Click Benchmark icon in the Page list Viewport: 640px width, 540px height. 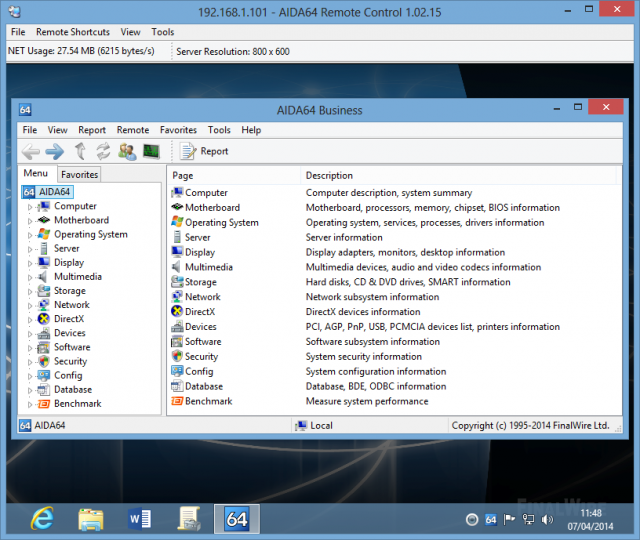[x=177, y=401]
